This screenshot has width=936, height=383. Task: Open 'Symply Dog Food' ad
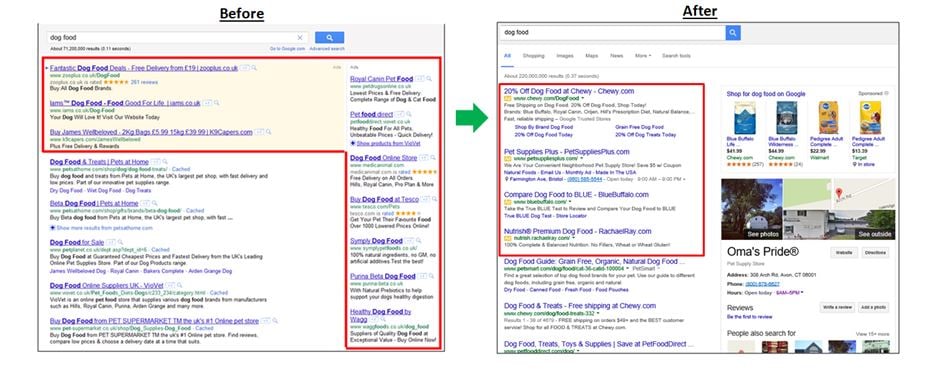(376, 241)
